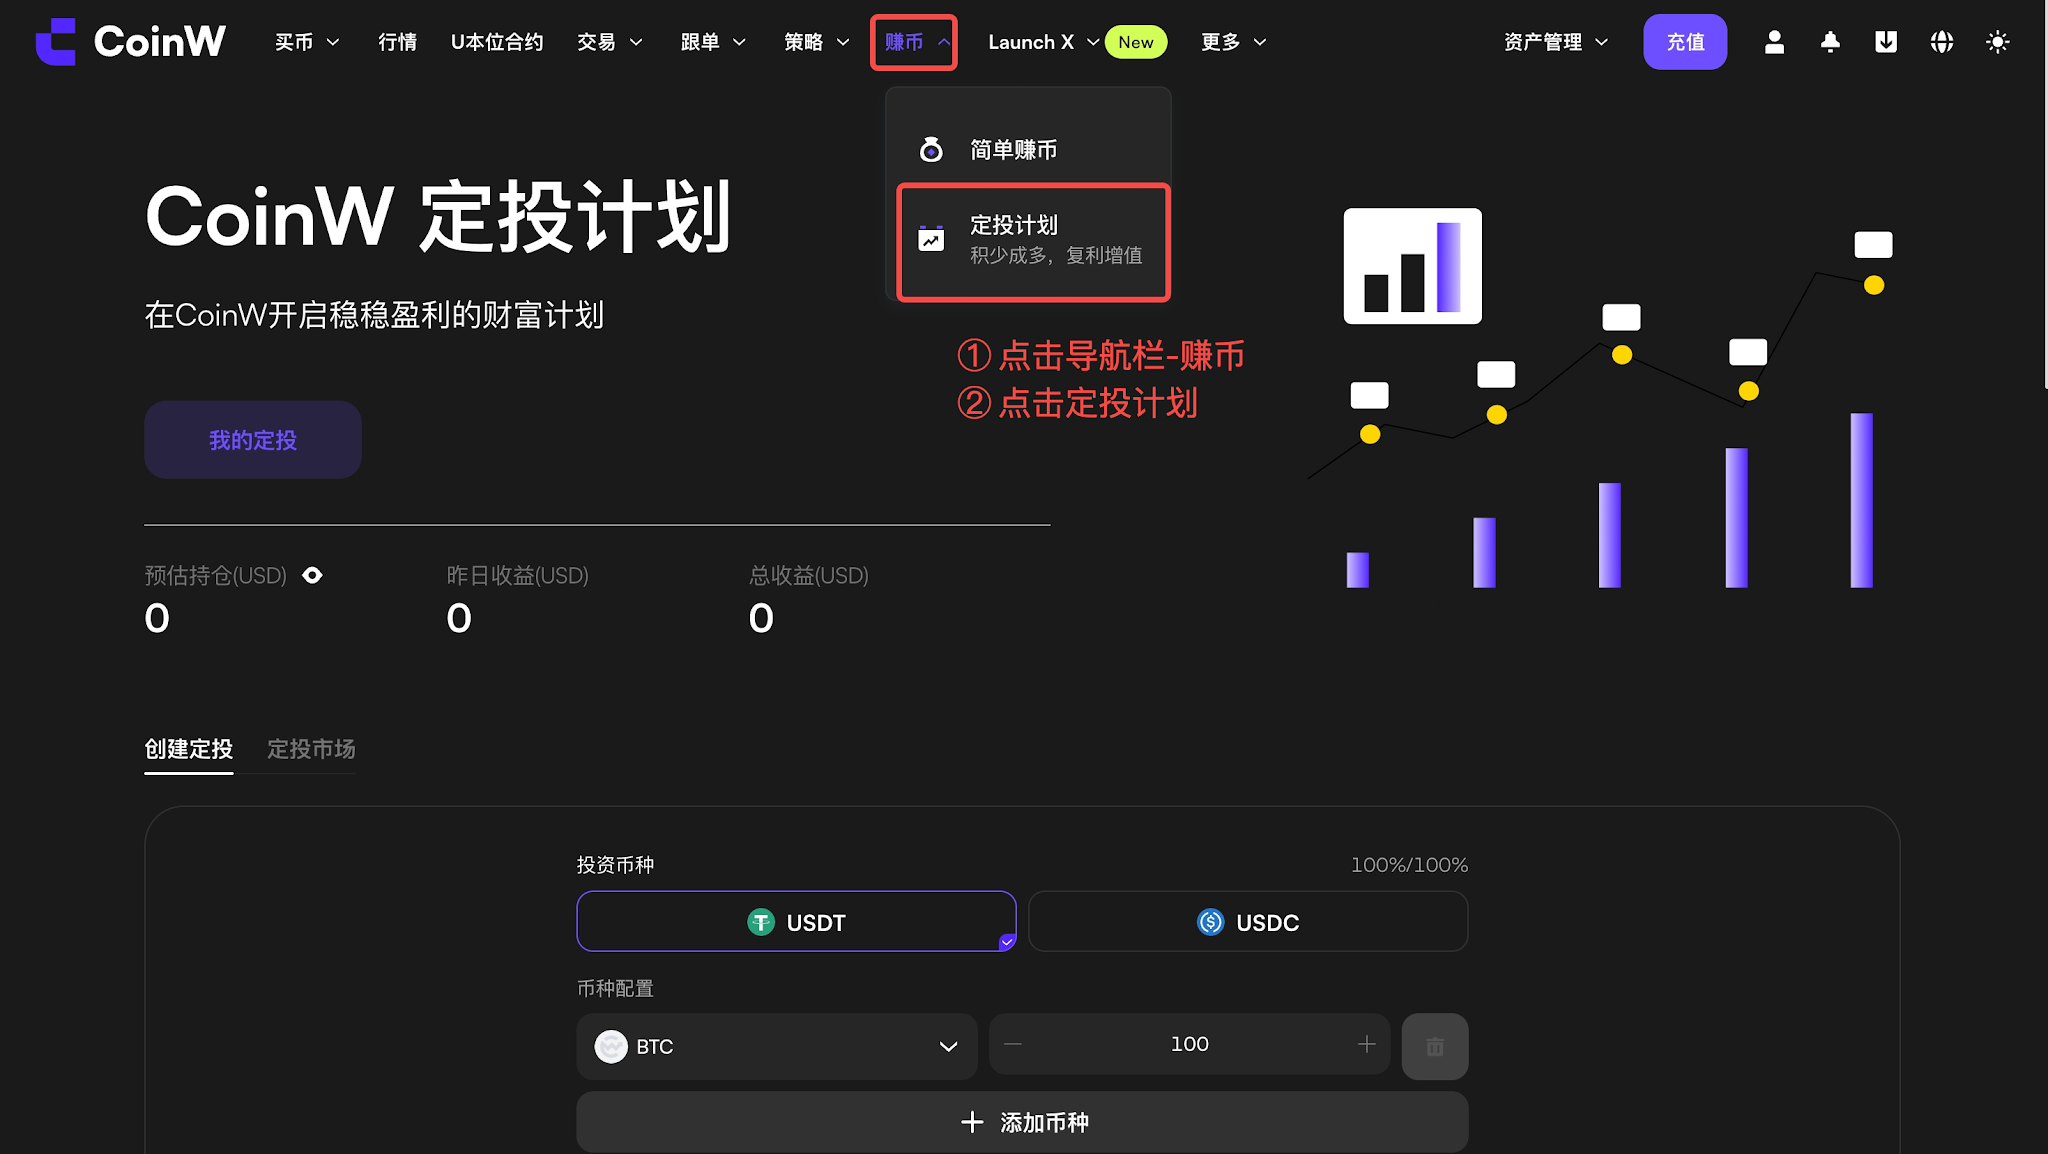
Task: Expand the 交易 menu
Action: (610, 42)
